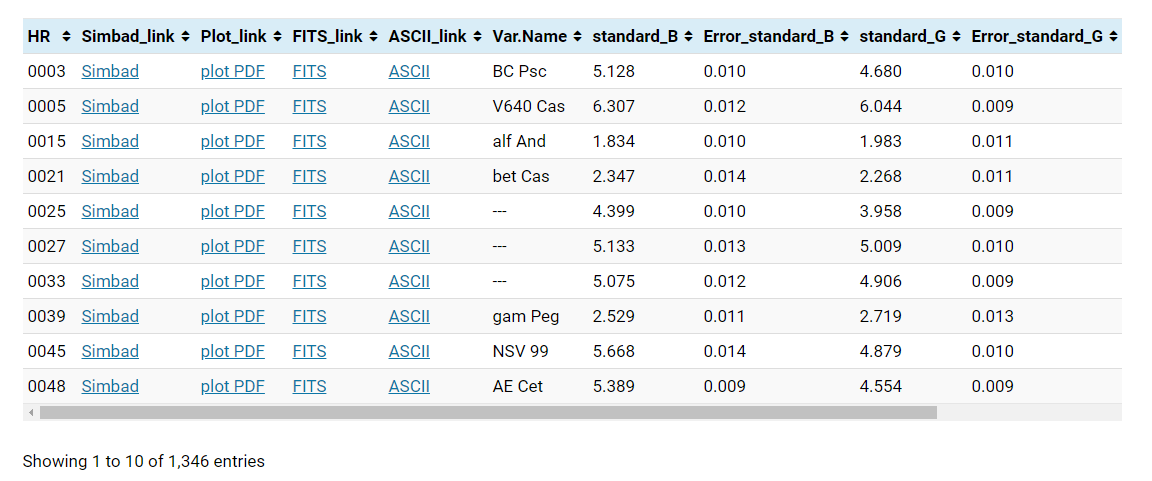Sort table by HR column arrows
The width and height of the screenshot is (1152, 481).
point(67,36)
